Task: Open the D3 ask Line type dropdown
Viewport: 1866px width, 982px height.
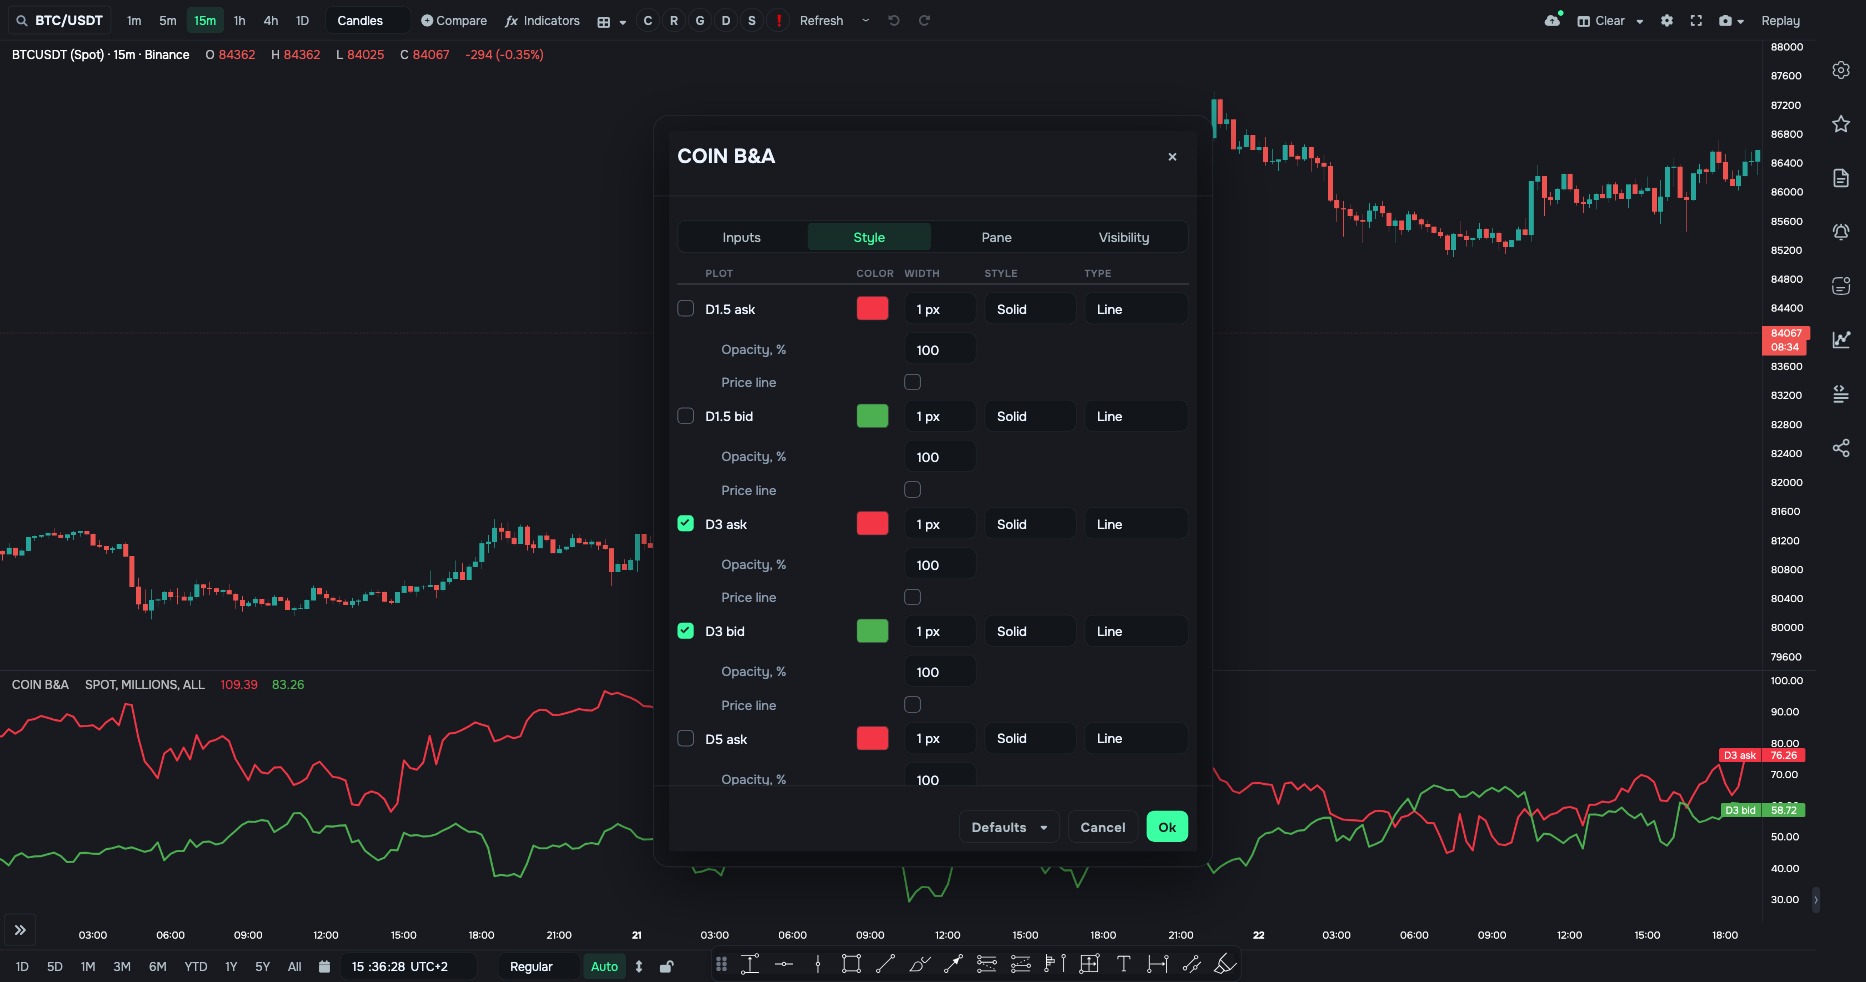Action: (1136, 524)
